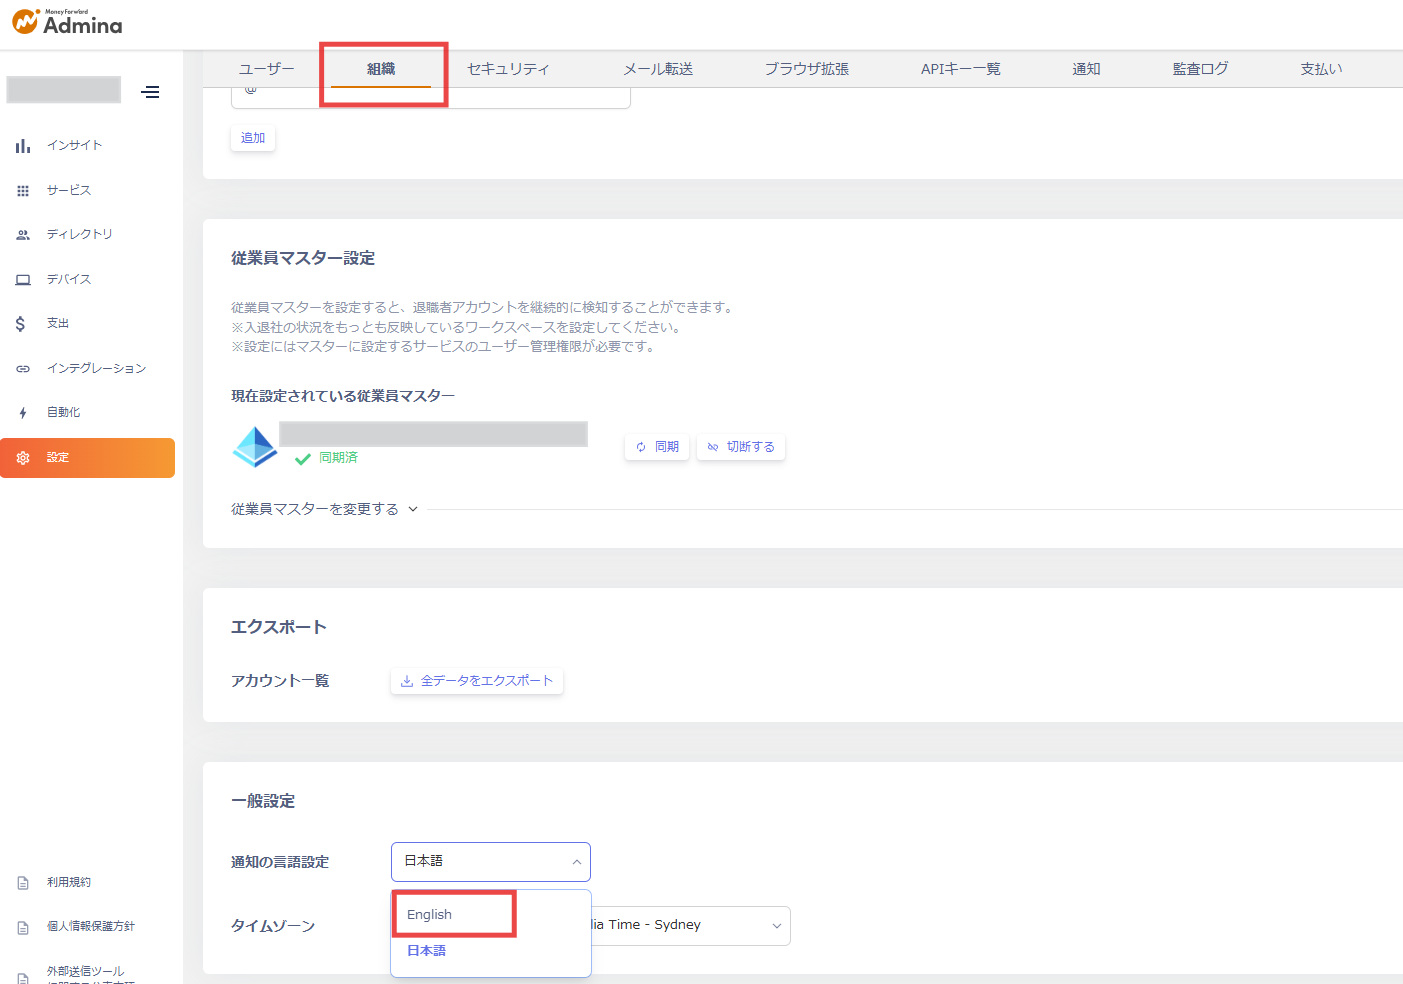Open the メール転送 tab
The width and height of the screenshot is (1403, 984).
(658, 69)
